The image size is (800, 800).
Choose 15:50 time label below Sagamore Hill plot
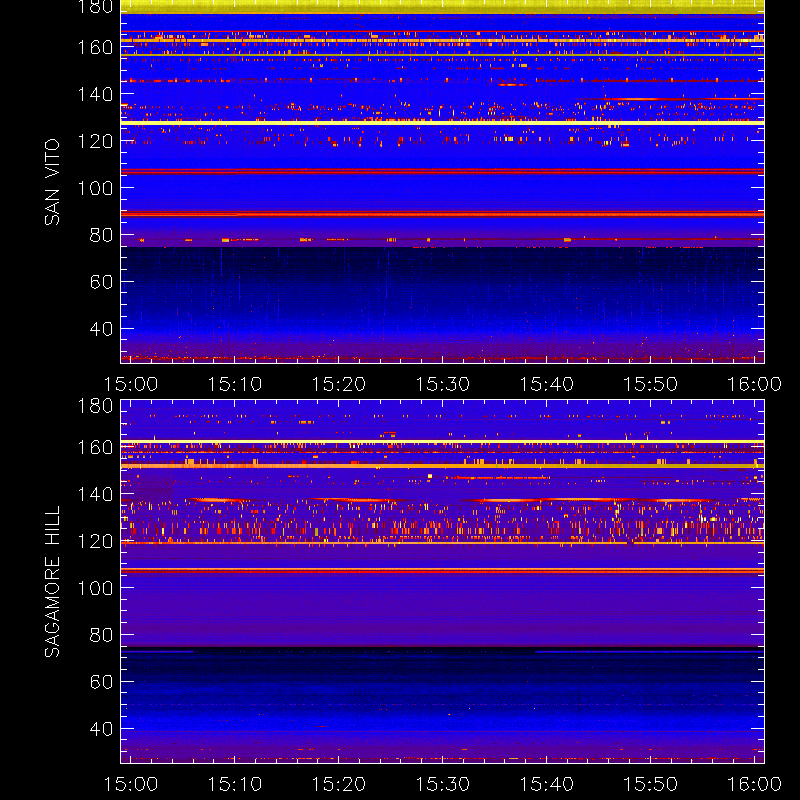651,784
